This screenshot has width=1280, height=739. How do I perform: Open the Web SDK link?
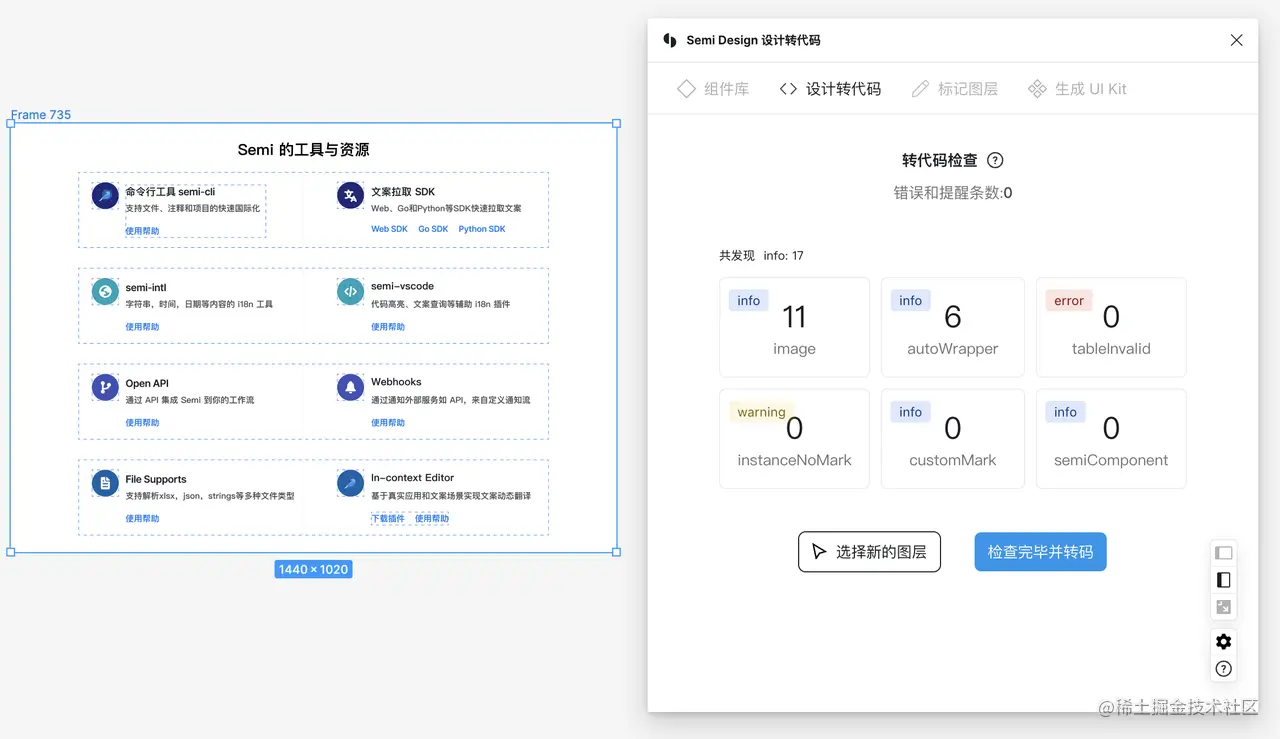click(x=389, y=229)
